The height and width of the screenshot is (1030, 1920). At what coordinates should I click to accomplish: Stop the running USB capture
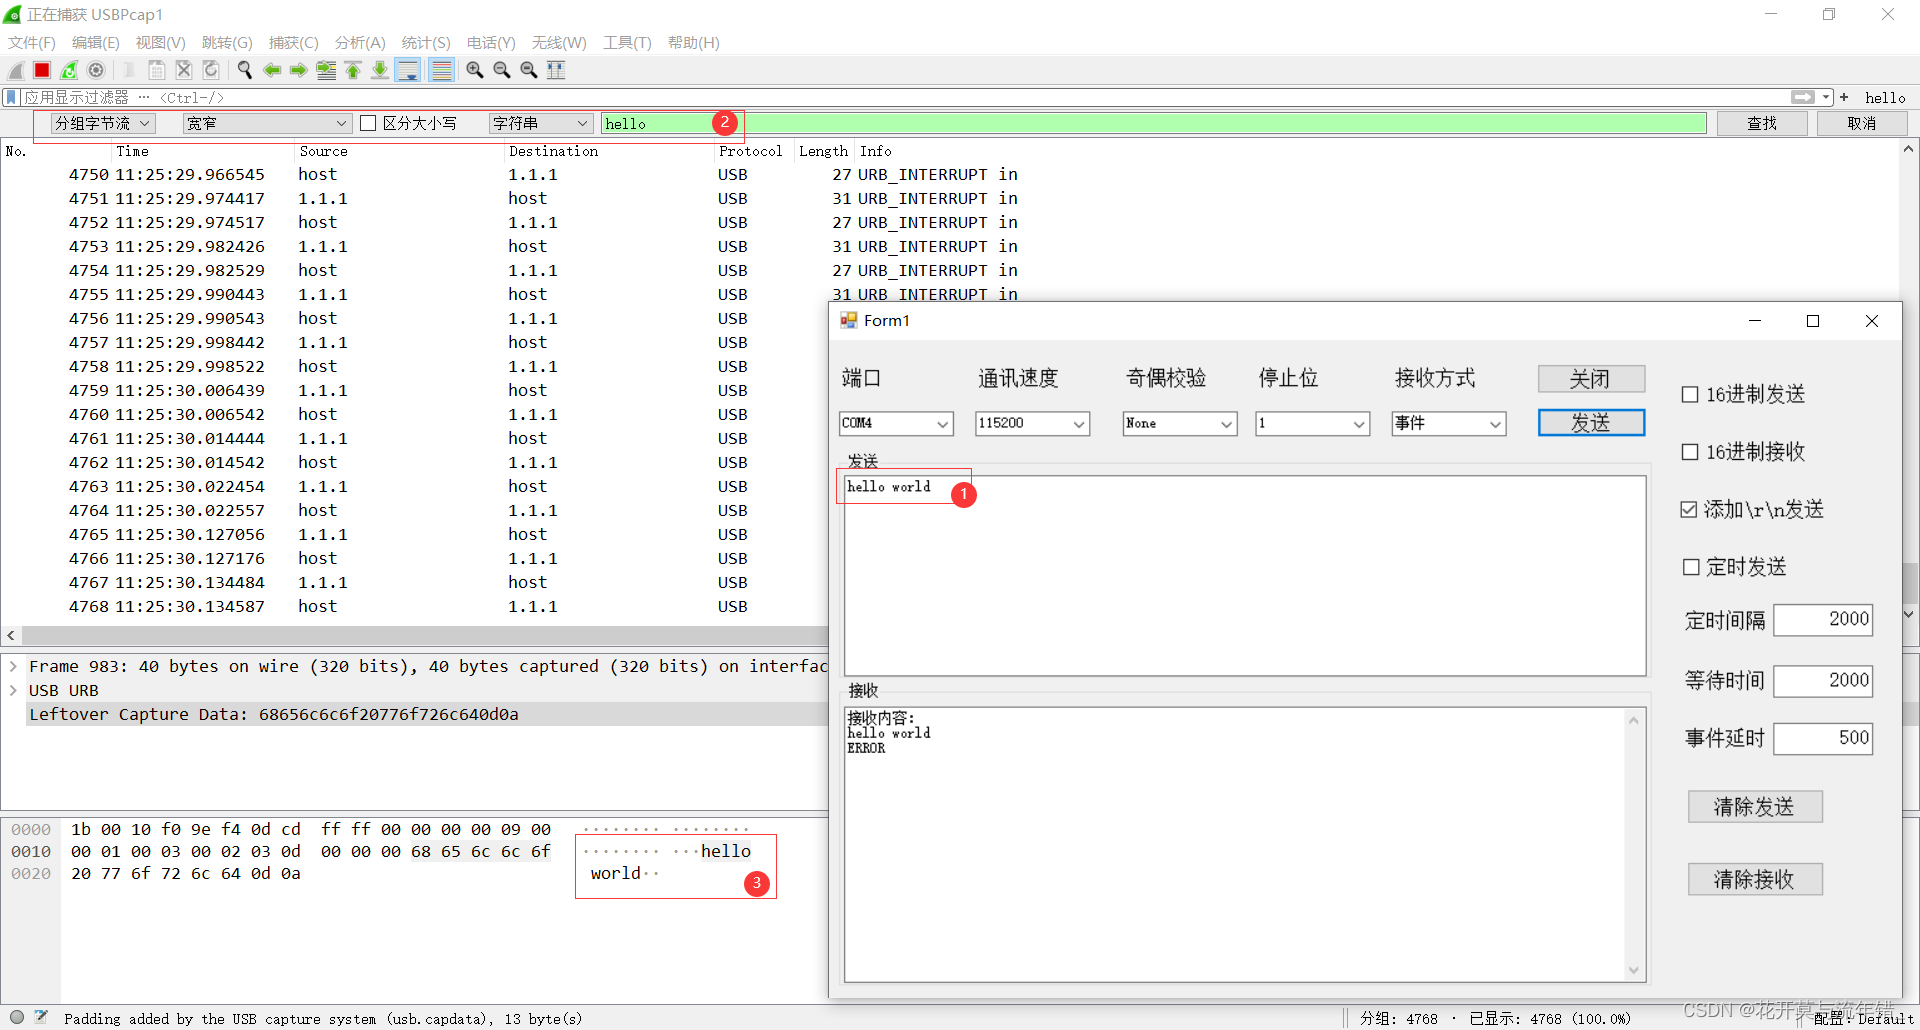pos(41,69)
